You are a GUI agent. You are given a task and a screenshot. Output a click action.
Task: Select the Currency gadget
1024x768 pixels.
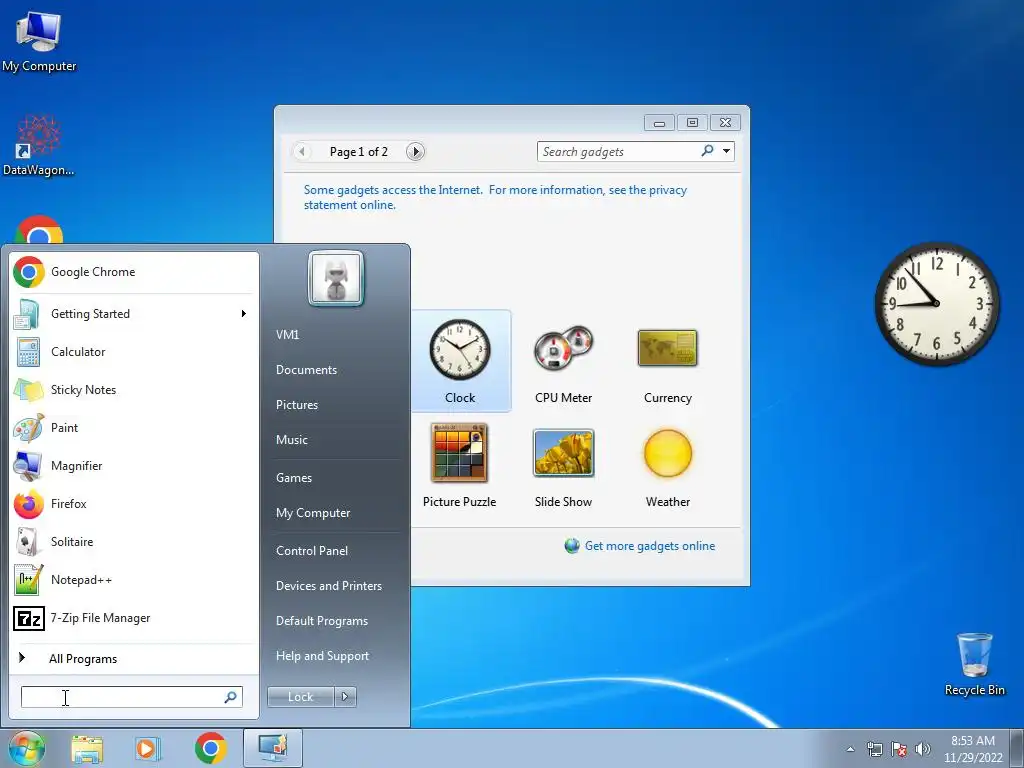click(x=667, y=364)
